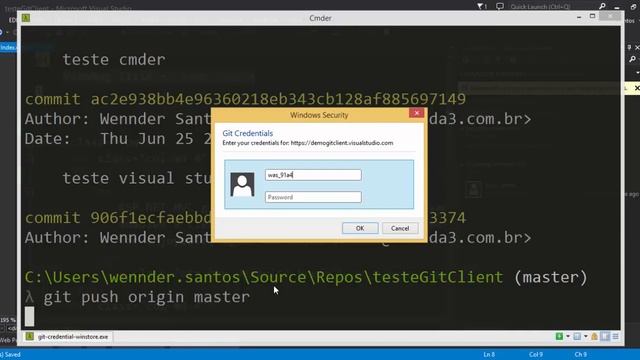Click the 'teste cmder' commit message text
Image resolution: width=640 pixels, height=360 pixels.
[114, 60]
